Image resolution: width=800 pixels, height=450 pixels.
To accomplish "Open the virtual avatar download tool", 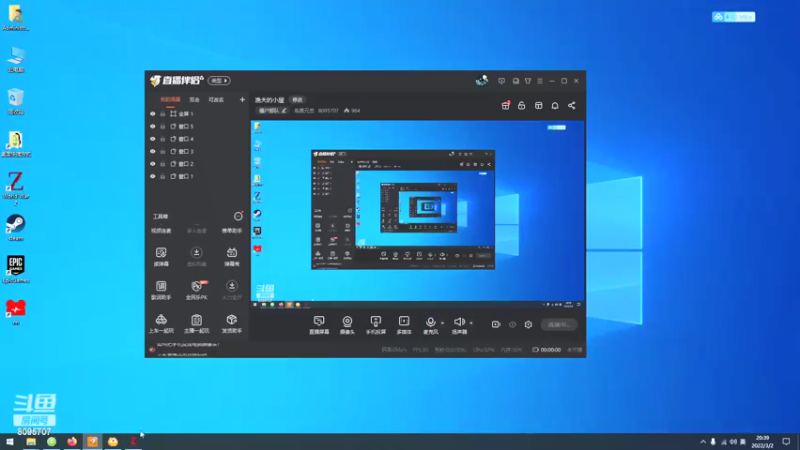I will (196, 256).
